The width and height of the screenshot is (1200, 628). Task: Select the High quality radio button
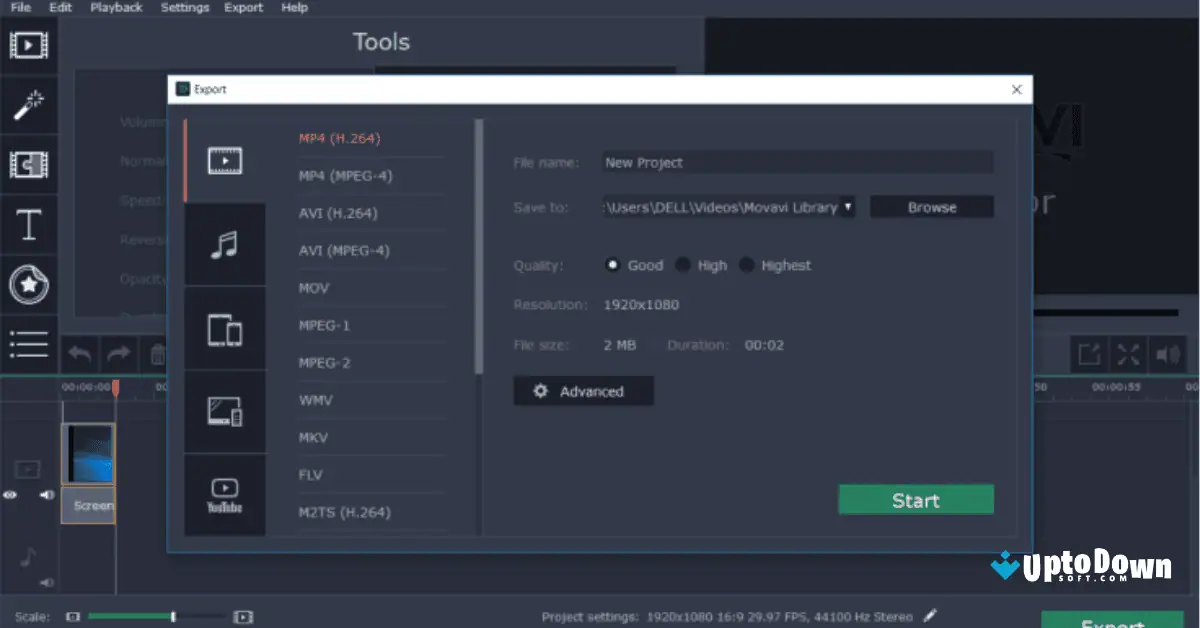(x=684, y=265)
